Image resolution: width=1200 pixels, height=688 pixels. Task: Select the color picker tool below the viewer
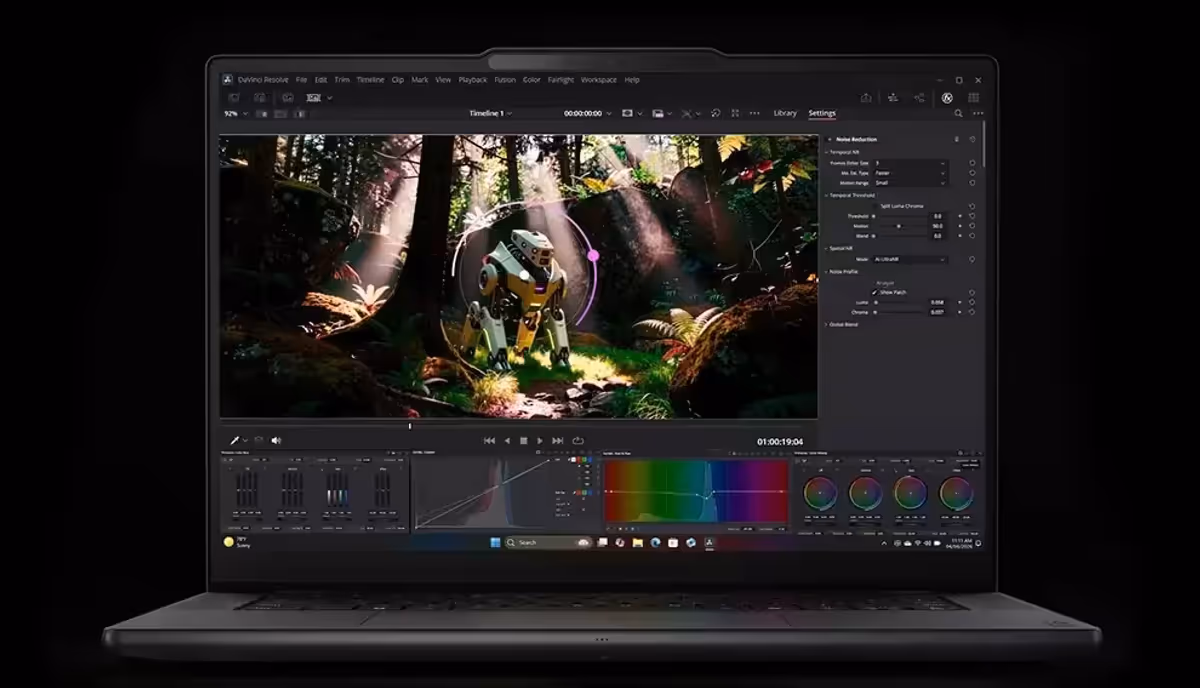coord(236,440)
